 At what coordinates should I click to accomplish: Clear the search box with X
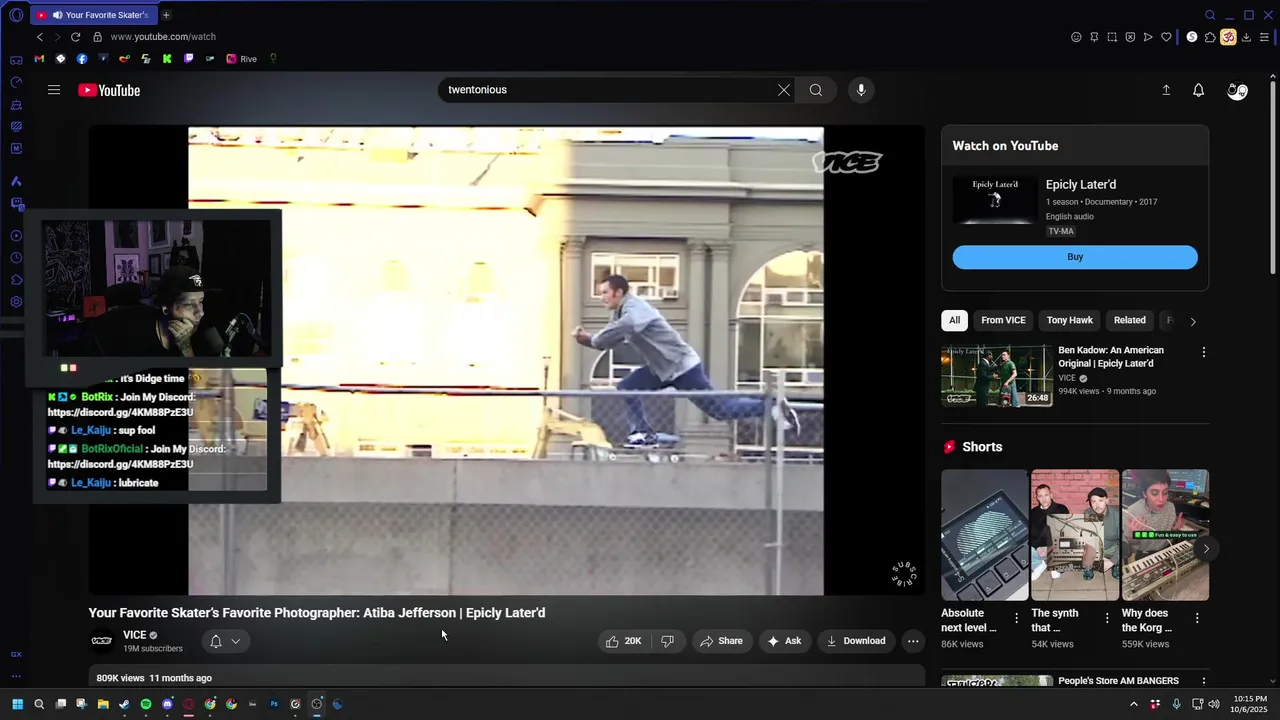pyautogui.click(x=784, y=90)
